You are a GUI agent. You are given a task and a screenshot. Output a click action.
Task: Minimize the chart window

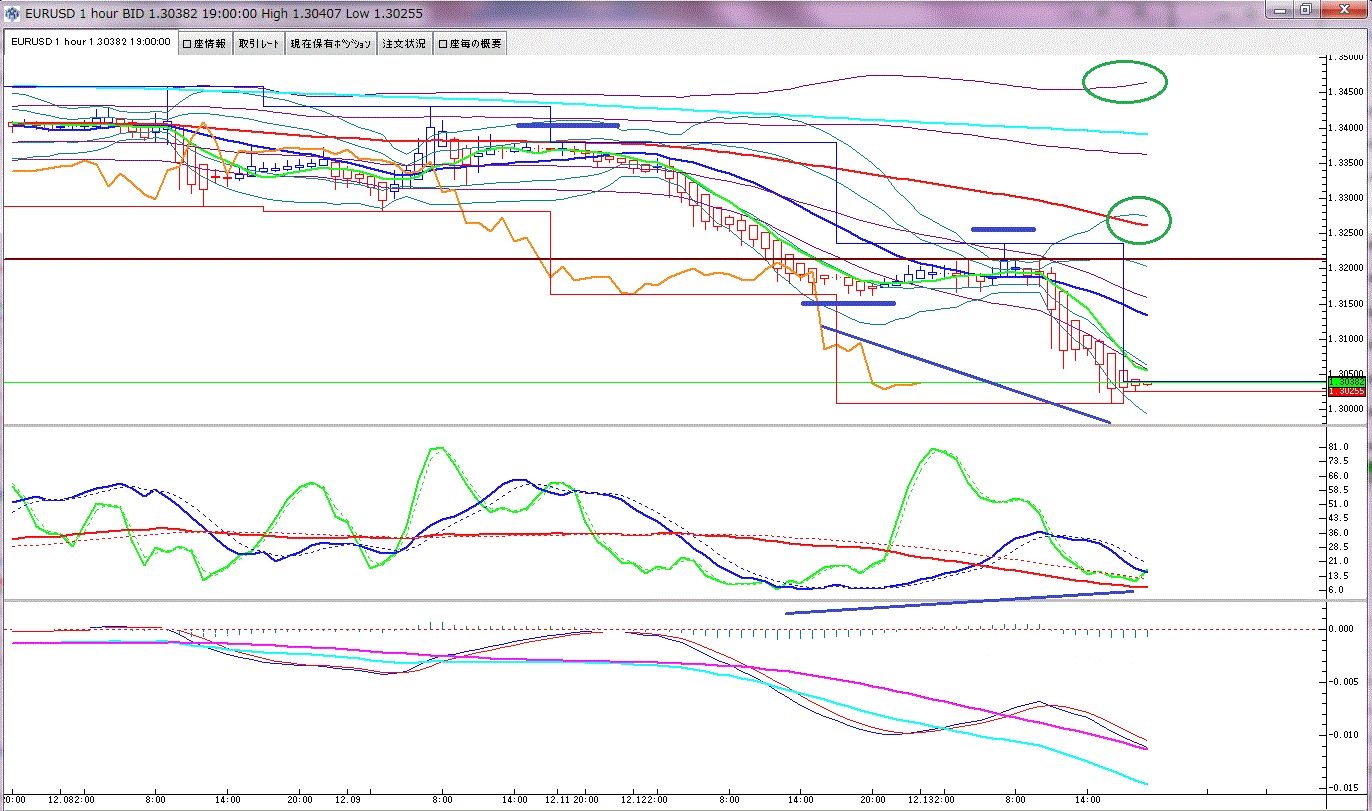1281,10
